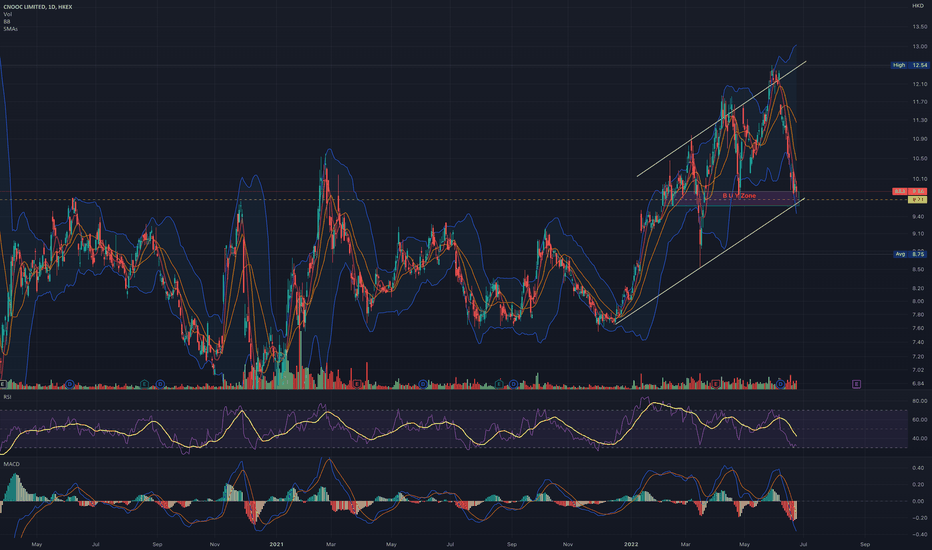Screen dimensions: 932x550
Task: Click the red last price label
Action: [909, 191]
